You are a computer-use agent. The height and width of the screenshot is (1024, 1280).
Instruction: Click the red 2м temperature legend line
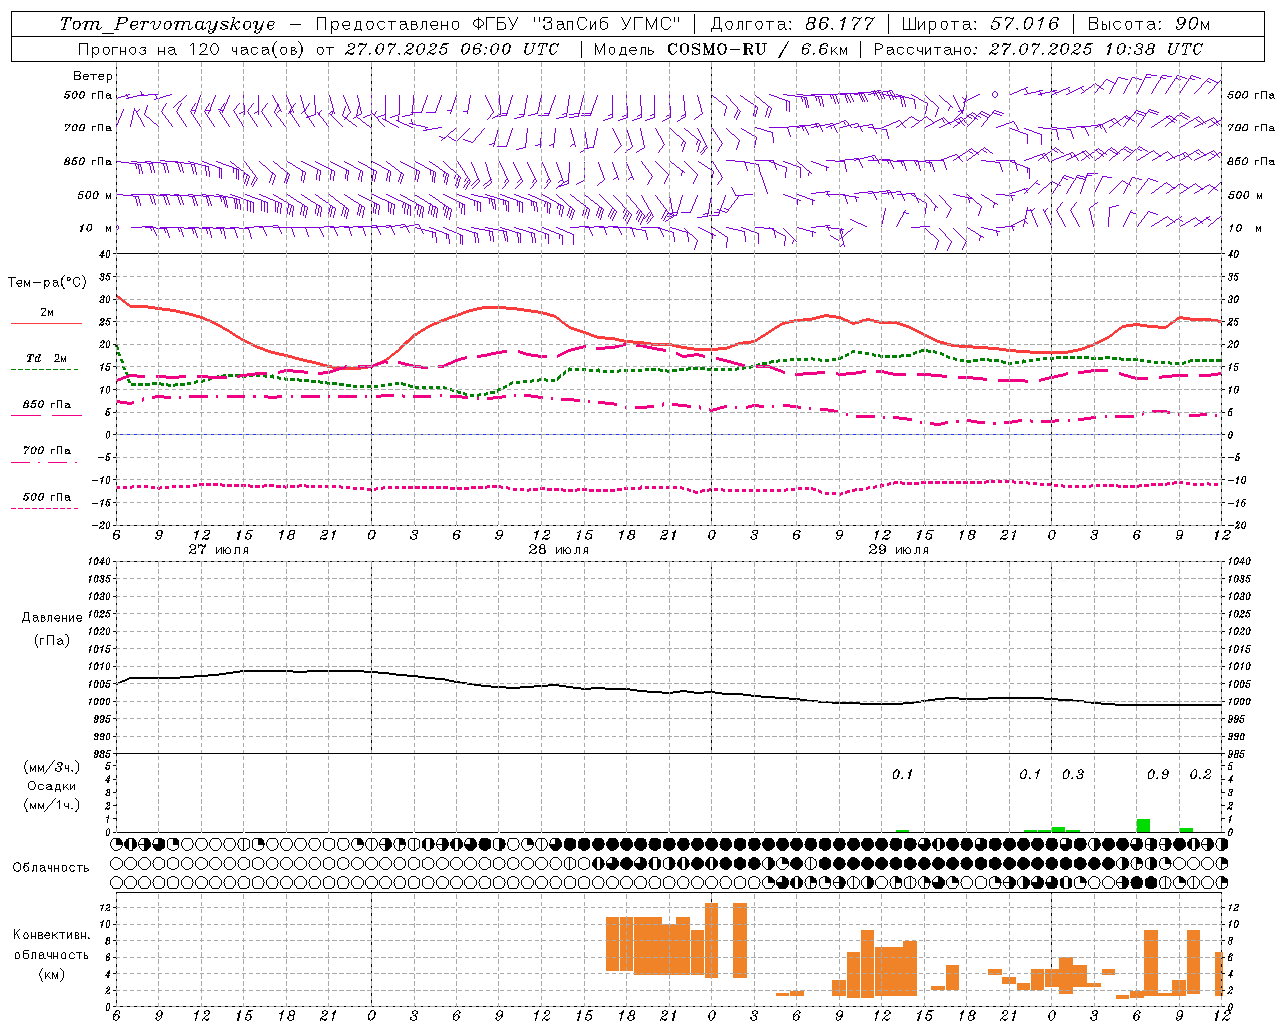coord(46,324)
